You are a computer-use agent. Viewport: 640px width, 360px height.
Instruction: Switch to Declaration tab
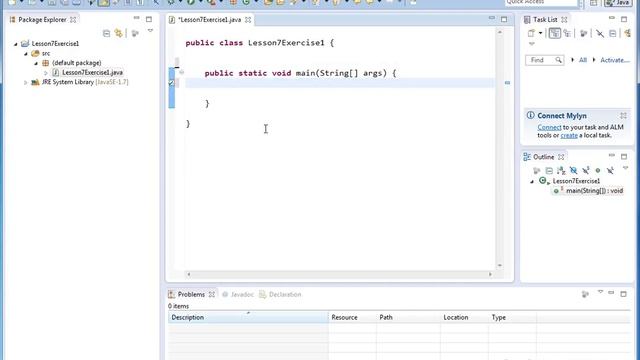coord(285,294)
